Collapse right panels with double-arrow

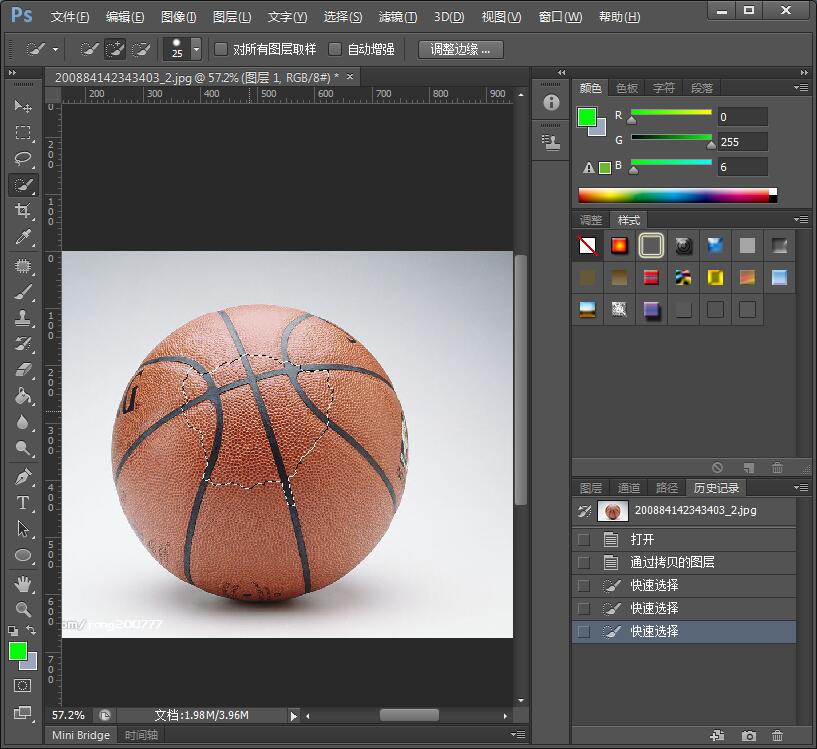point(804,72)
